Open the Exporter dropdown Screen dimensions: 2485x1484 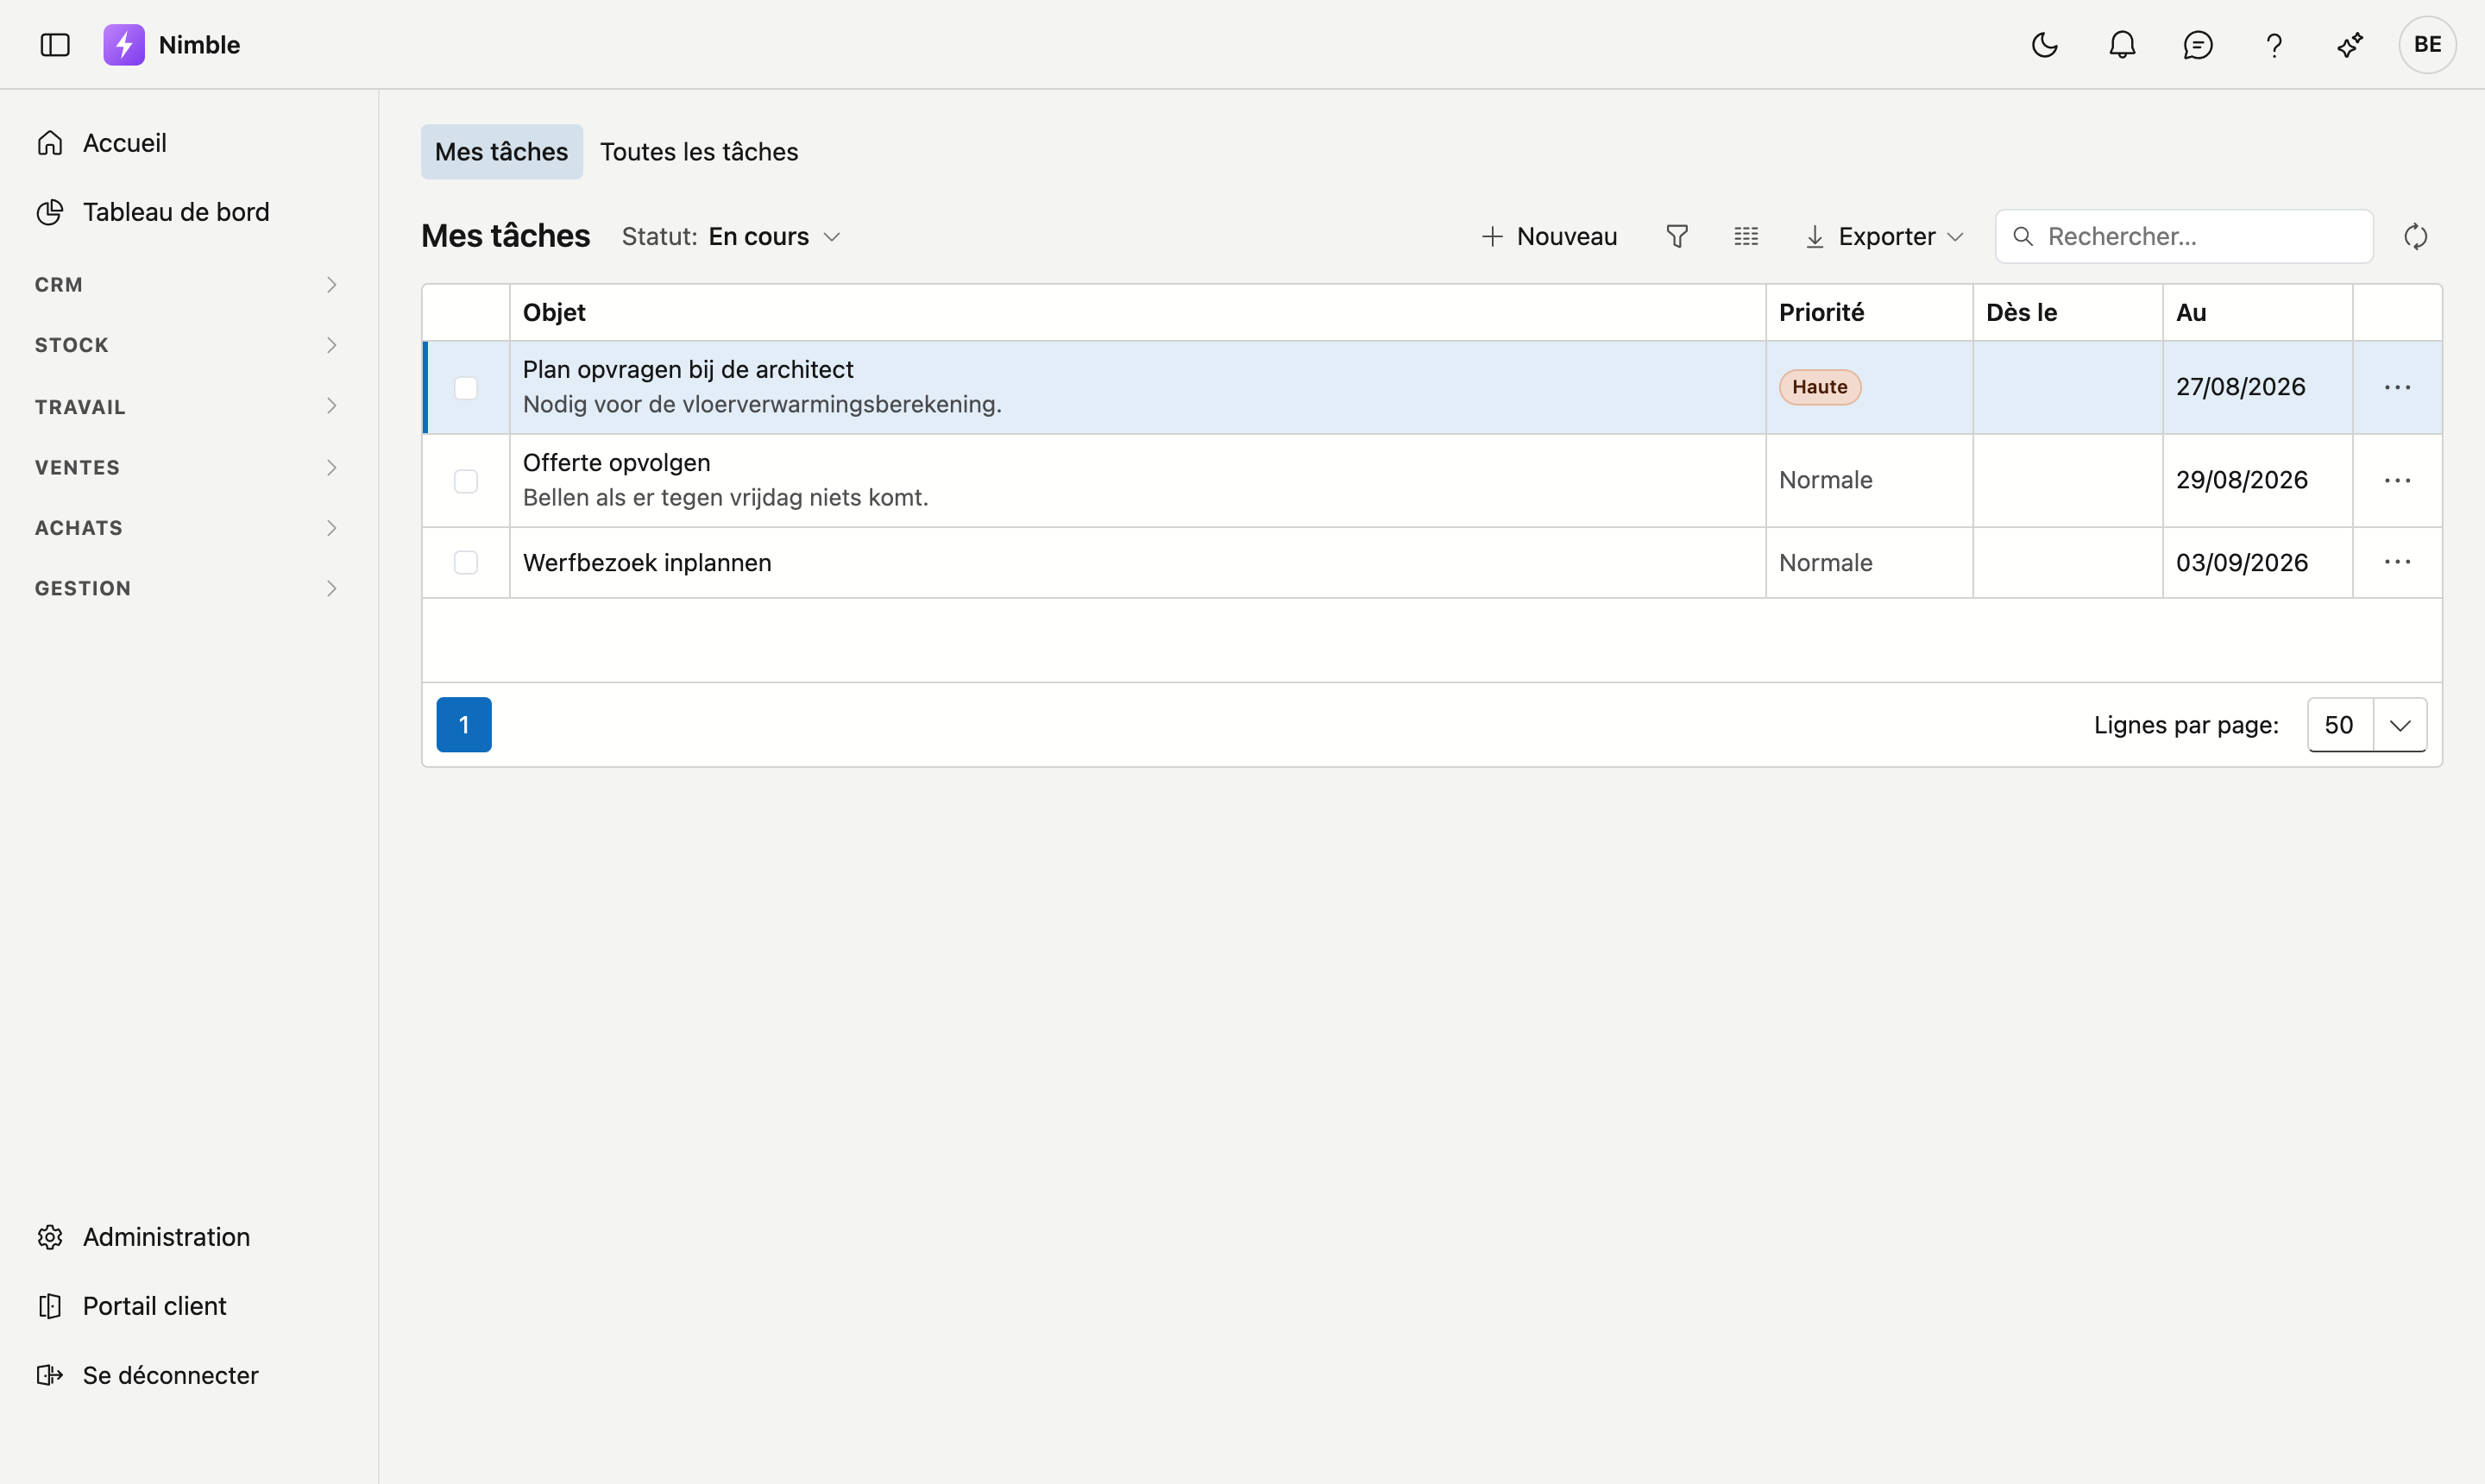click(x=1885, y=237)
